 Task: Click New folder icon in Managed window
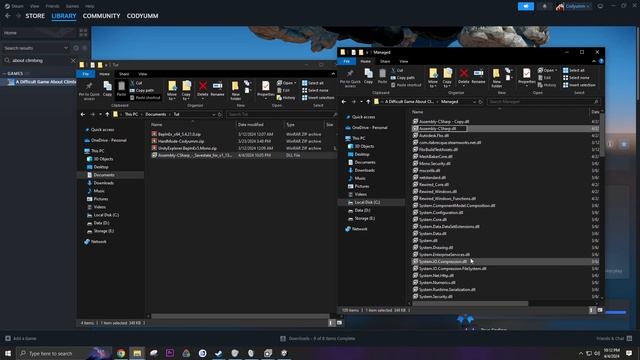click(496, 78)
